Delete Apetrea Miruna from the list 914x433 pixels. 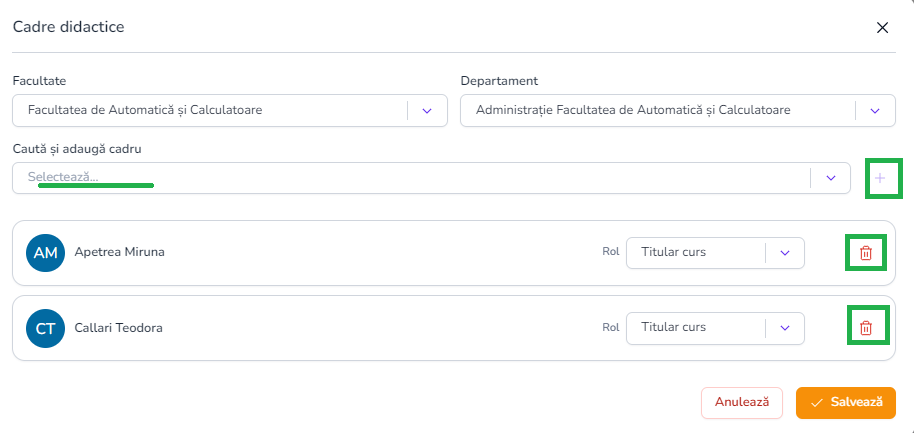tap(866, 253)
